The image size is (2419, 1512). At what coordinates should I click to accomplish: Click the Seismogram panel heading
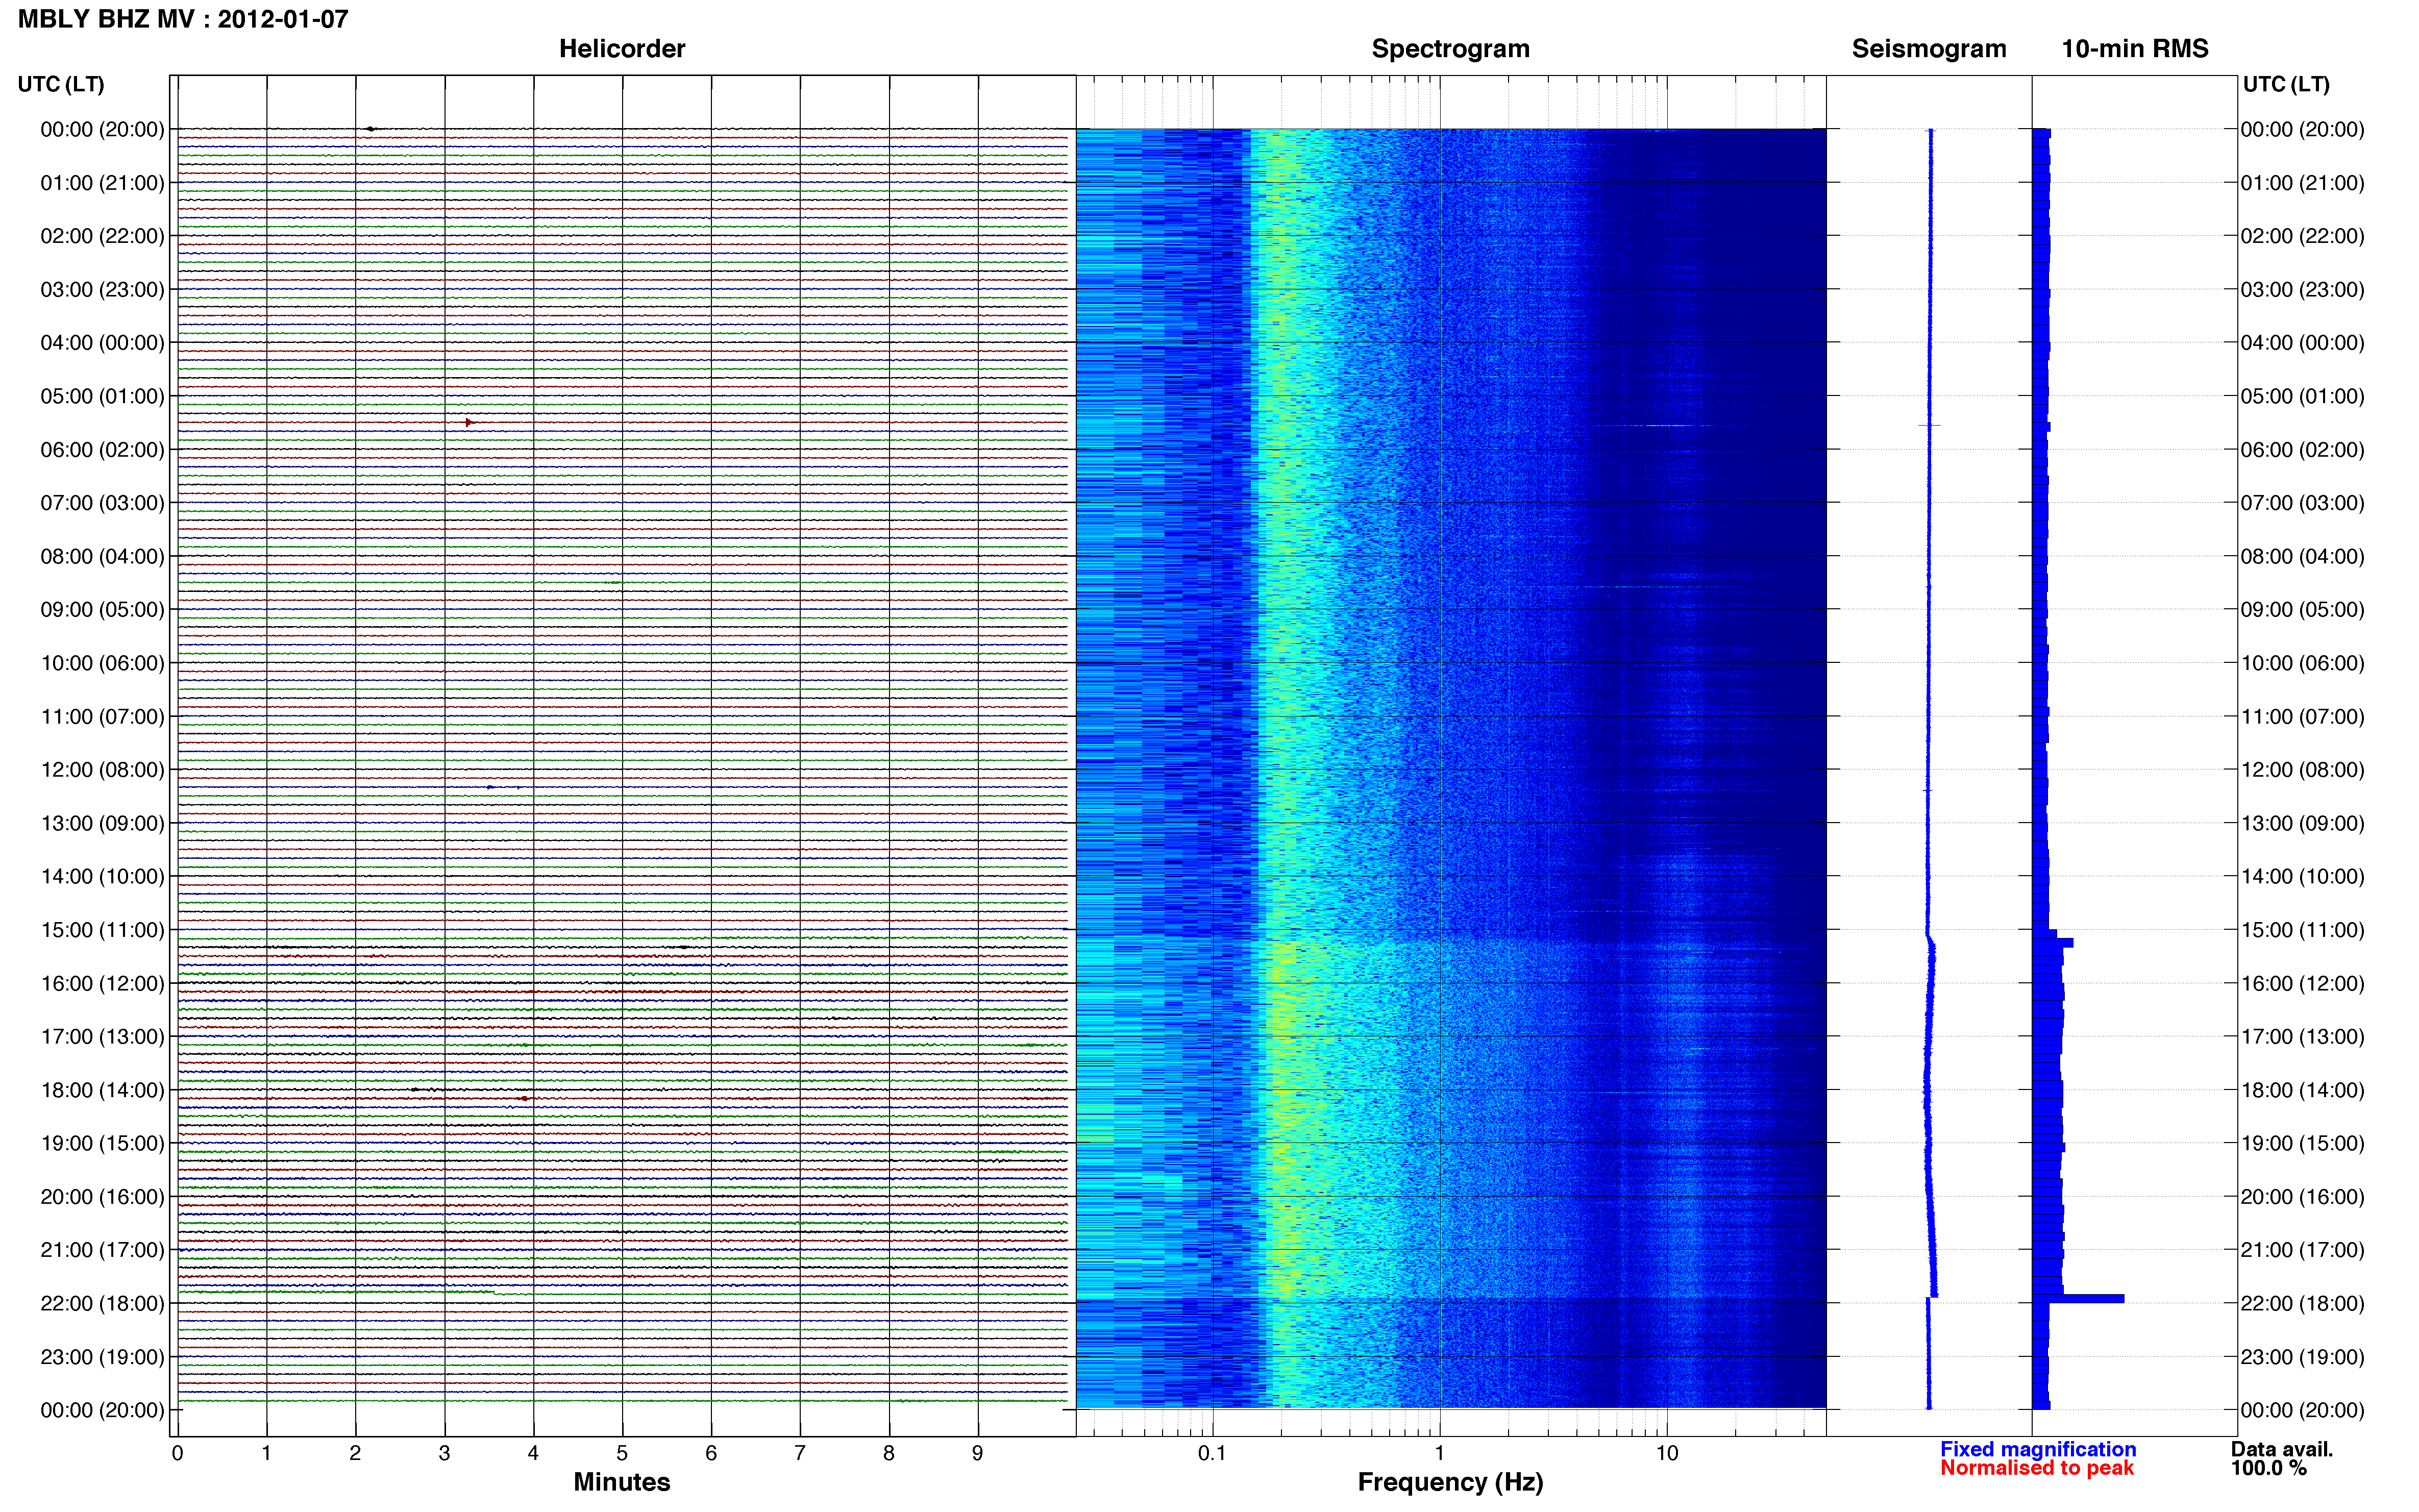coord(1928,49)
